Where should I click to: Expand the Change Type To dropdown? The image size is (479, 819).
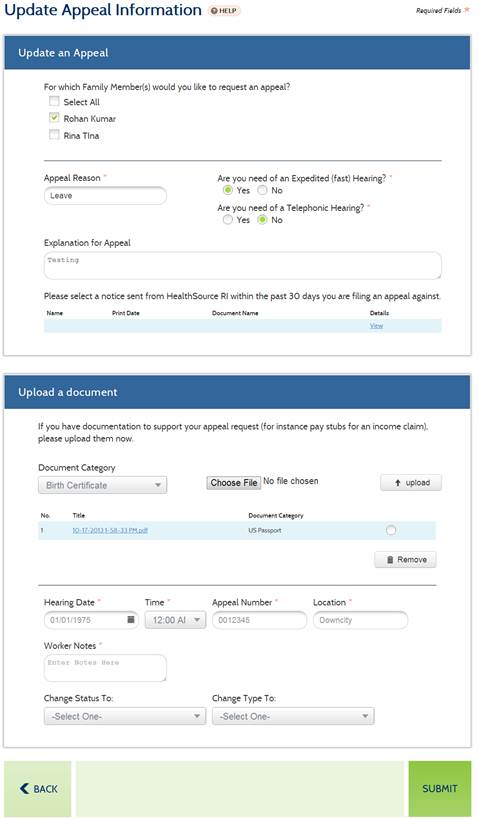(293, 716)
